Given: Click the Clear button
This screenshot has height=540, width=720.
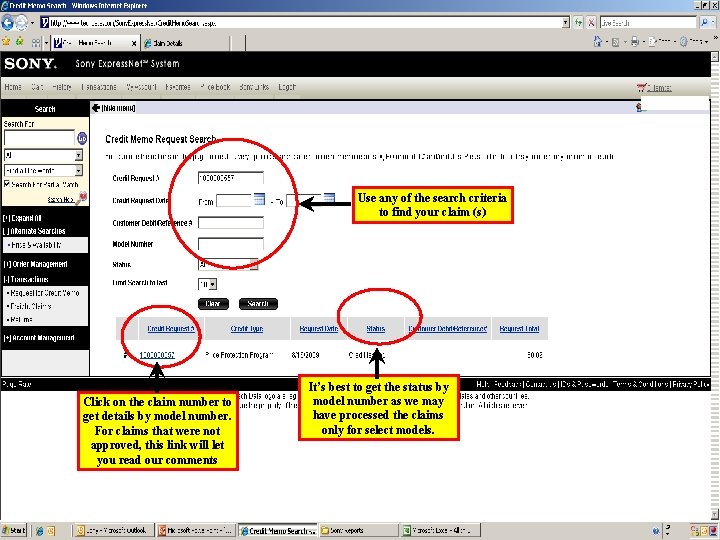Looking at the screenshot, I should [213, 304].
